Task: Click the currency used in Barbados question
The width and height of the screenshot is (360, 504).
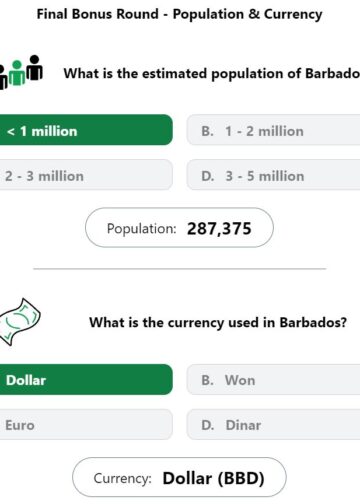Action: click(x=218, y=323)
